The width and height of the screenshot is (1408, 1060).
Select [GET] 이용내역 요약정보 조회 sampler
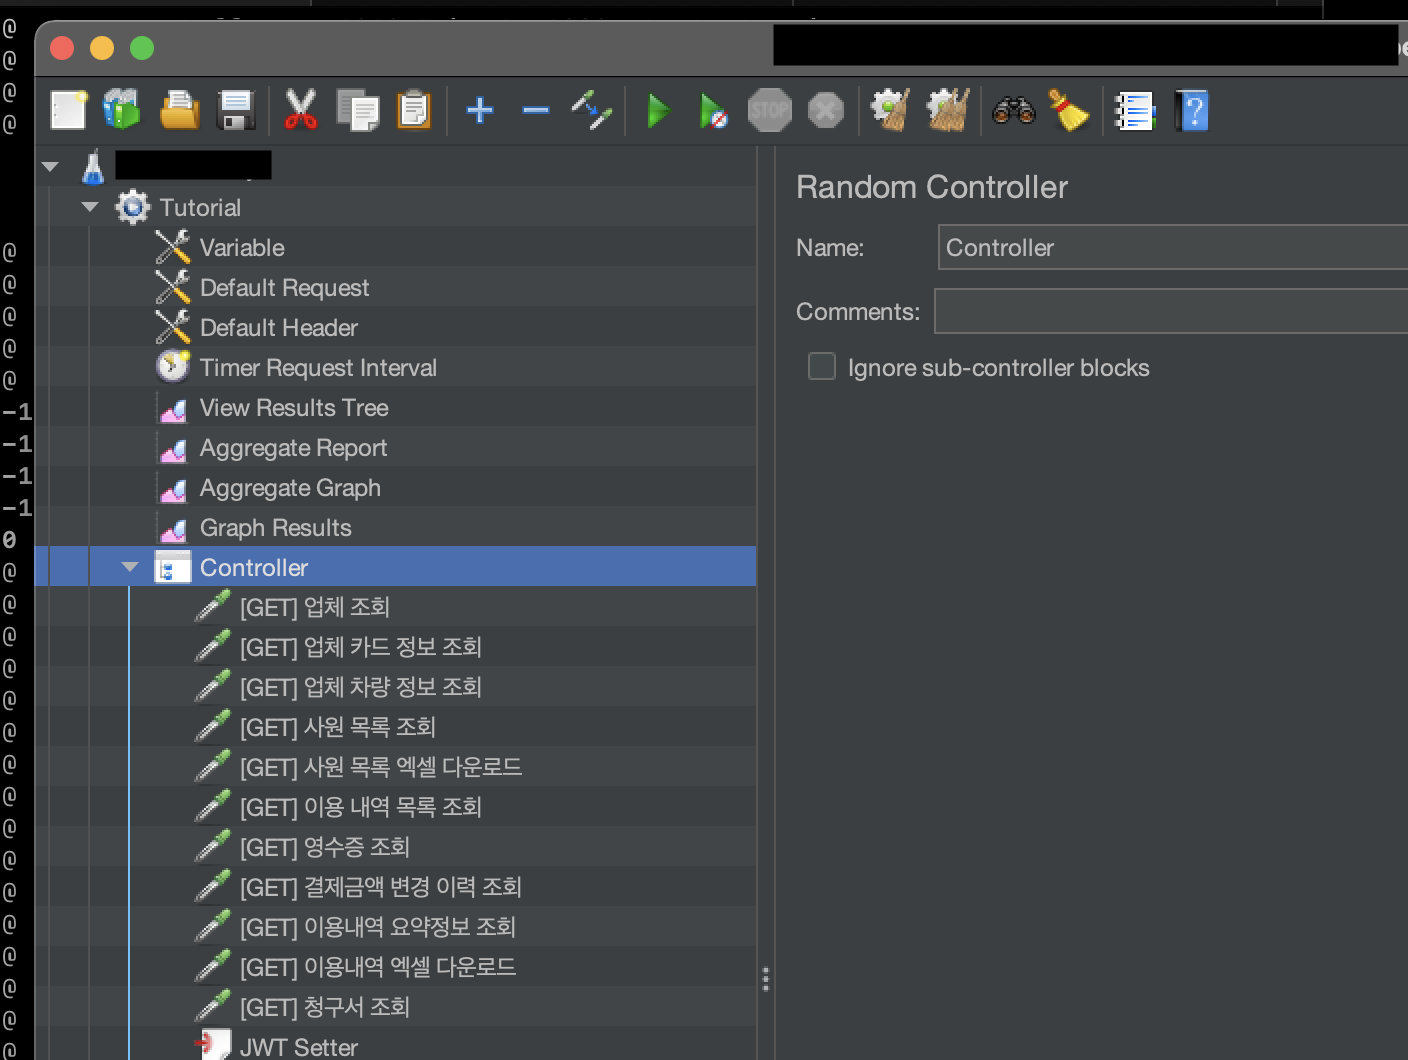pyautogui.click(x=377, y=927)
